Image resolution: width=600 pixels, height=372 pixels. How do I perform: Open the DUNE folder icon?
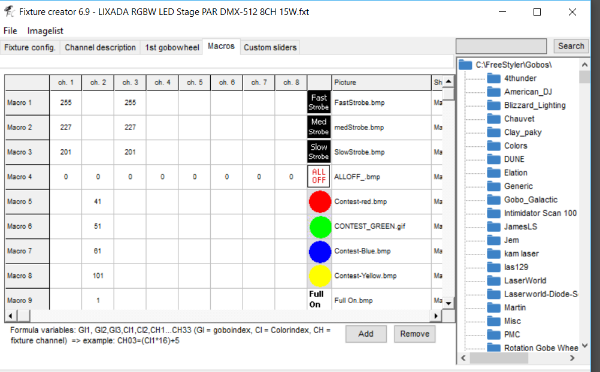pos(494,159)
